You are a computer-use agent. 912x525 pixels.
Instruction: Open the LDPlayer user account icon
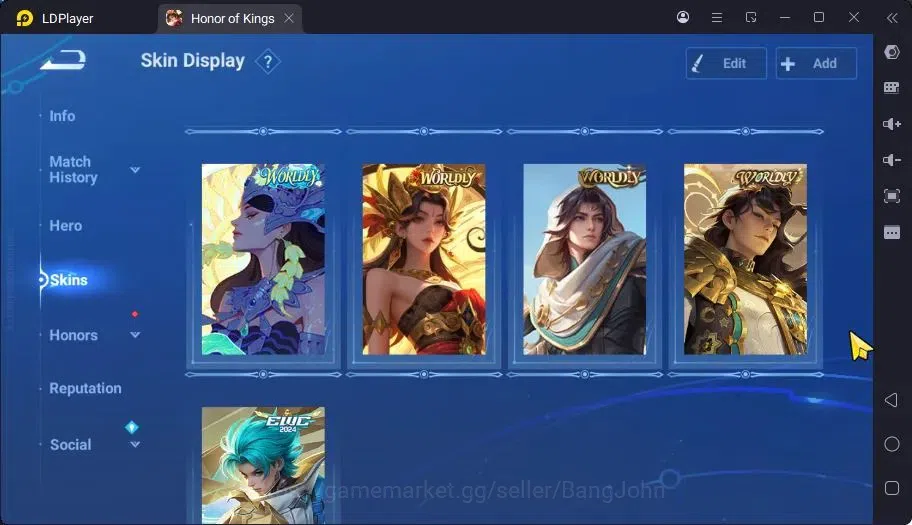(x=683, y=17)
